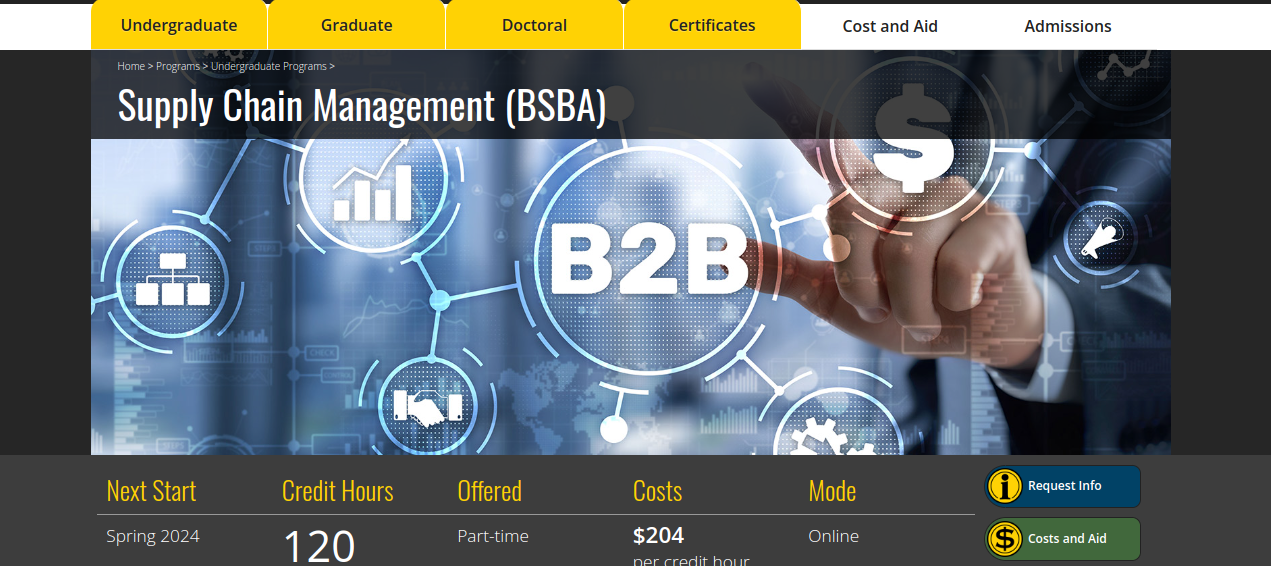
Task: Click the 120 credit hours value
Action: click(319, 546)
